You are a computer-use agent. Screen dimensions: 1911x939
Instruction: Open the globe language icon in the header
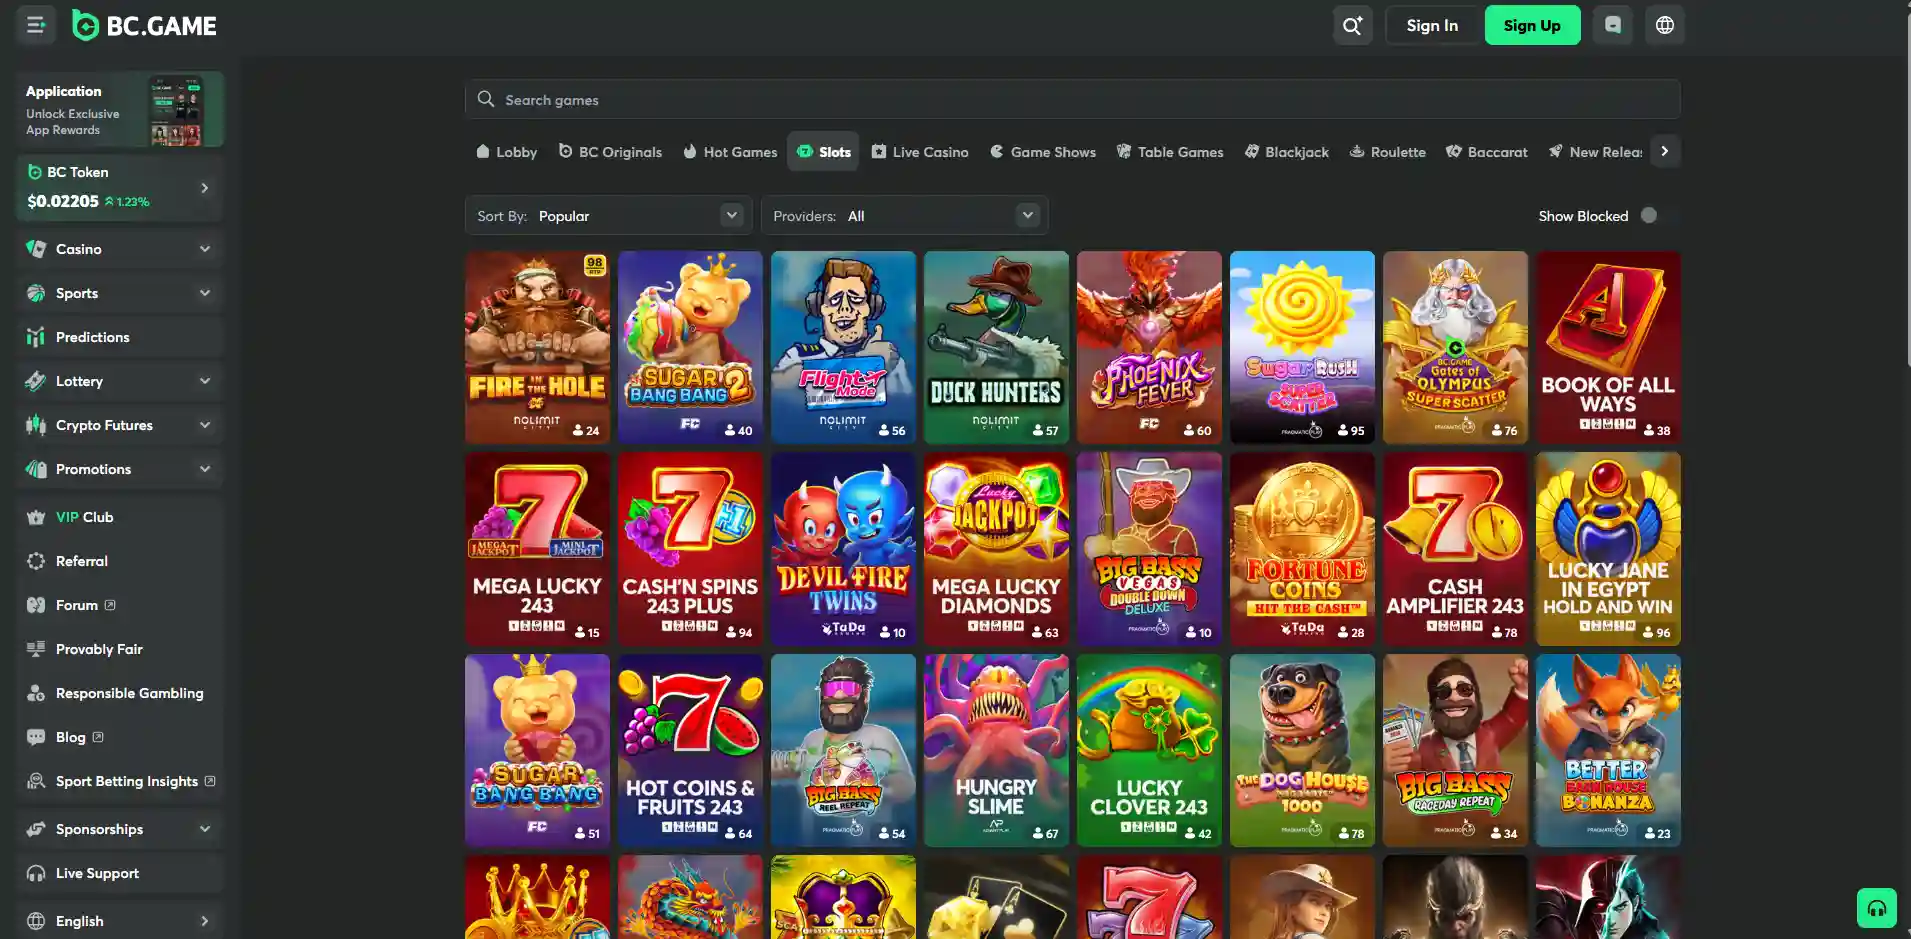tap(1665, 25)
